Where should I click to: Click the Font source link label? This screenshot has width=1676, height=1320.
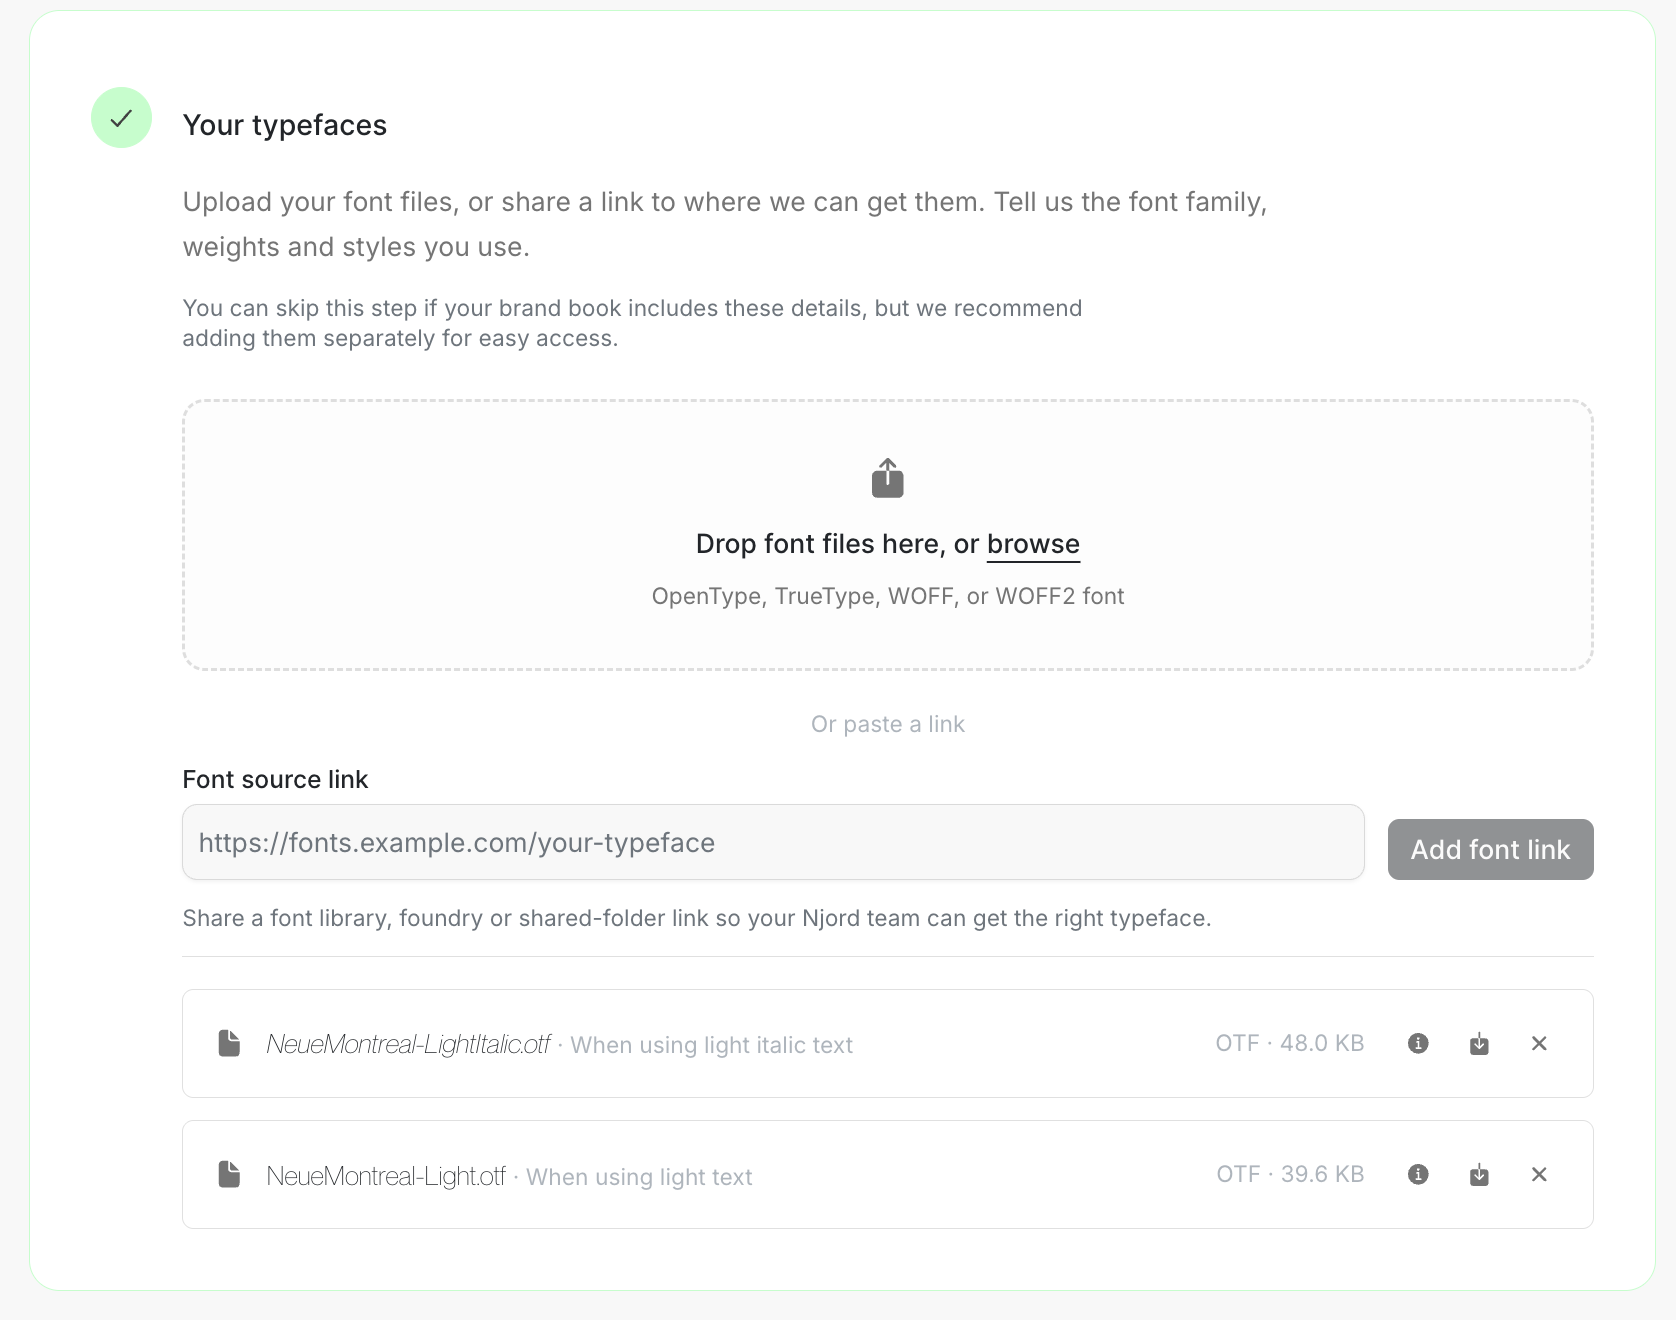click(x=275, y=779)
